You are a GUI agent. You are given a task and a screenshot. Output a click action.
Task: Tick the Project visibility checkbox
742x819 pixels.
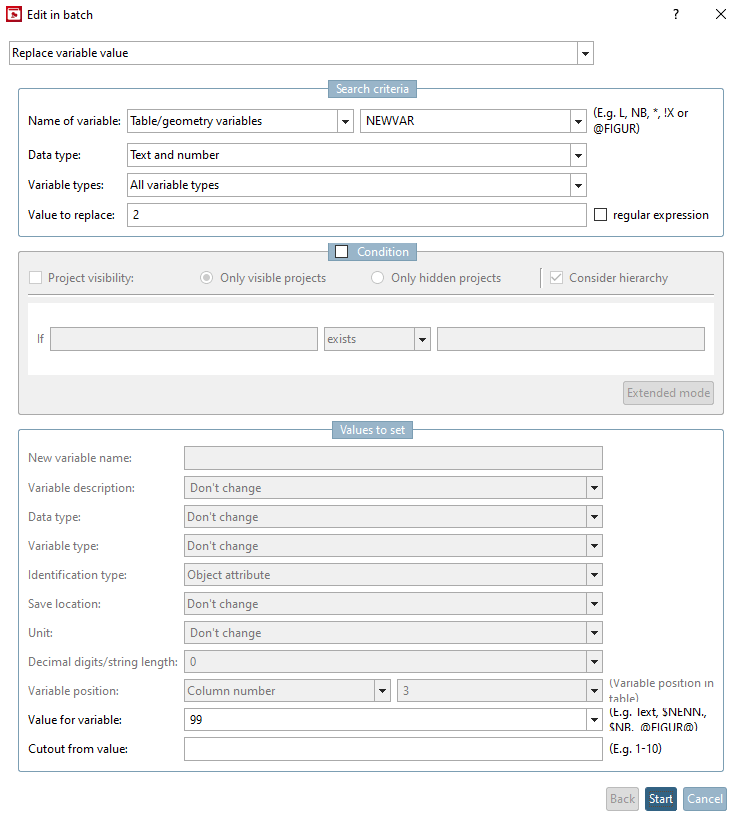36,278
